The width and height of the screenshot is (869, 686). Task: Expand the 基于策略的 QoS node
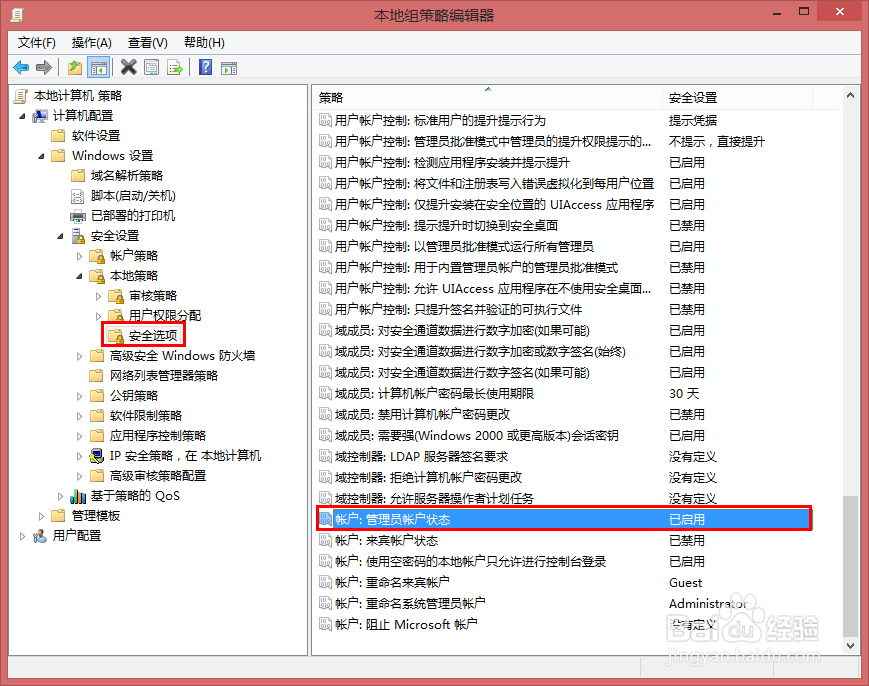coord(60,495)
